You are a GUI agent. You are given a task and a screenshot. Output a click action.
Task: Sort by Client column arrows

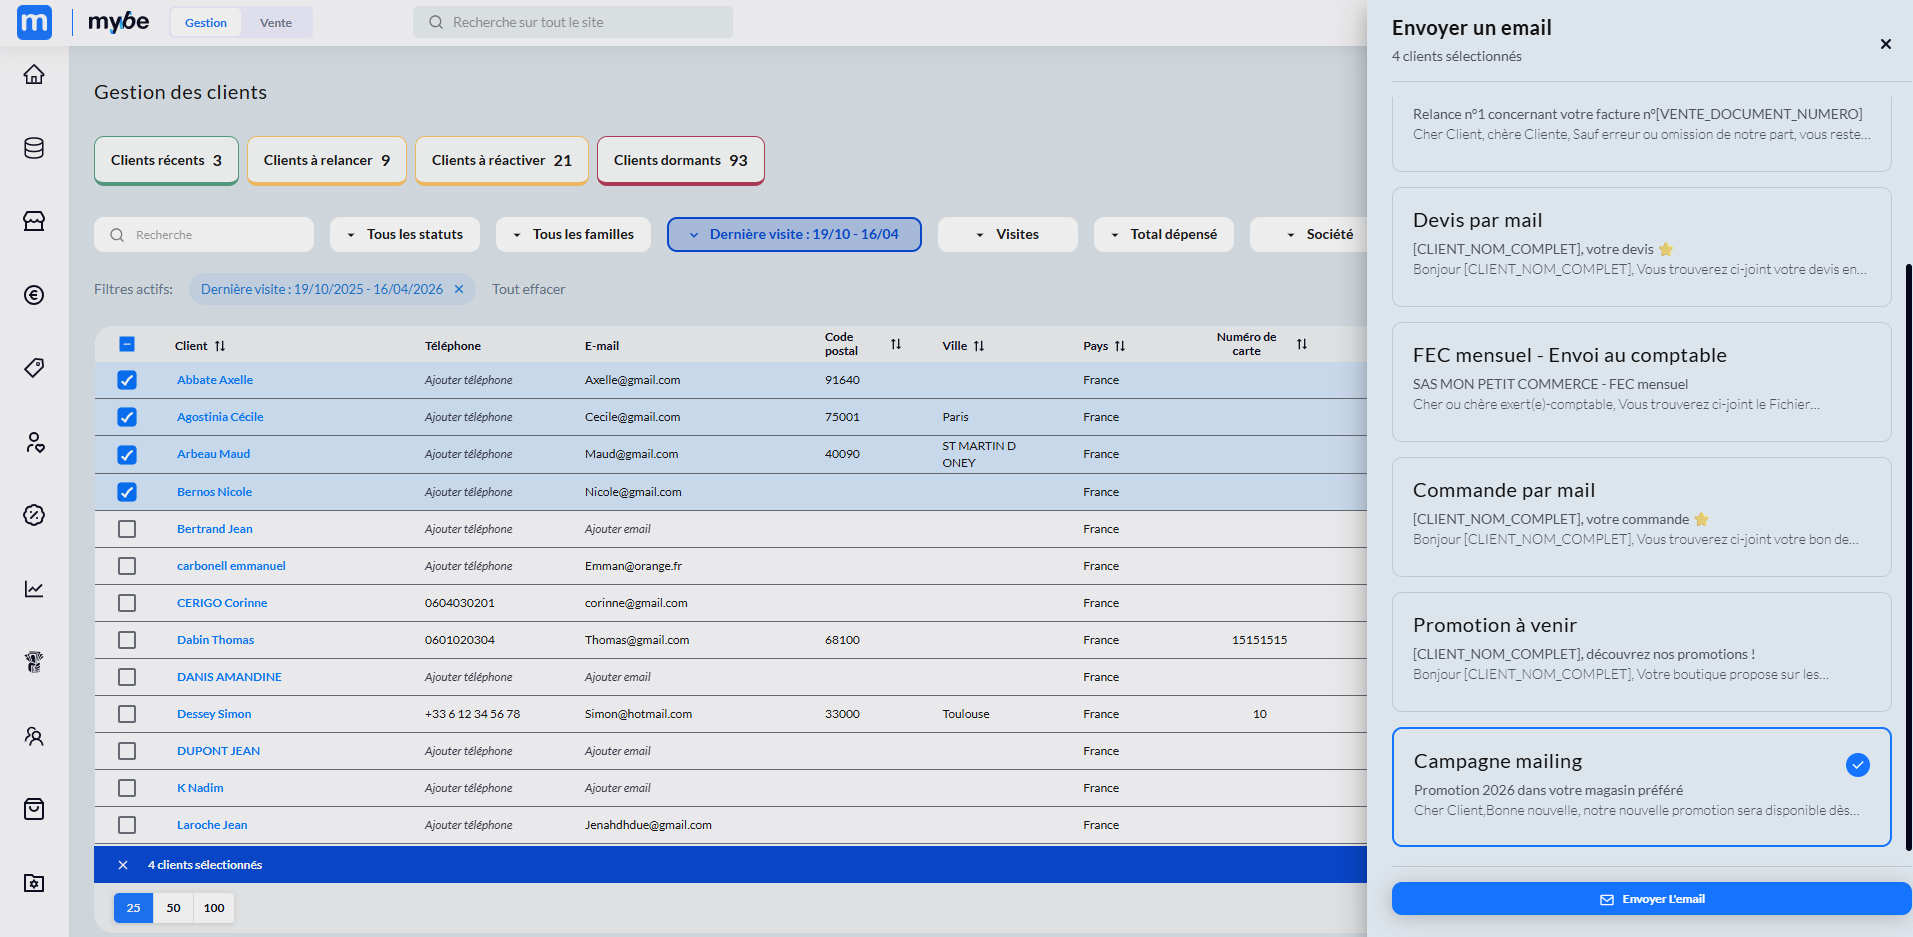[x=220, y=346]
